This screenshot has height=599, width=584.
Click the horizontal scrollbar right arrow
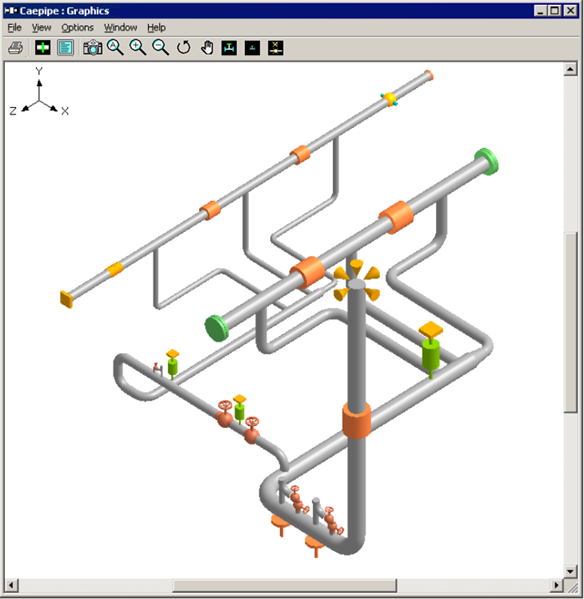point(556,585)
